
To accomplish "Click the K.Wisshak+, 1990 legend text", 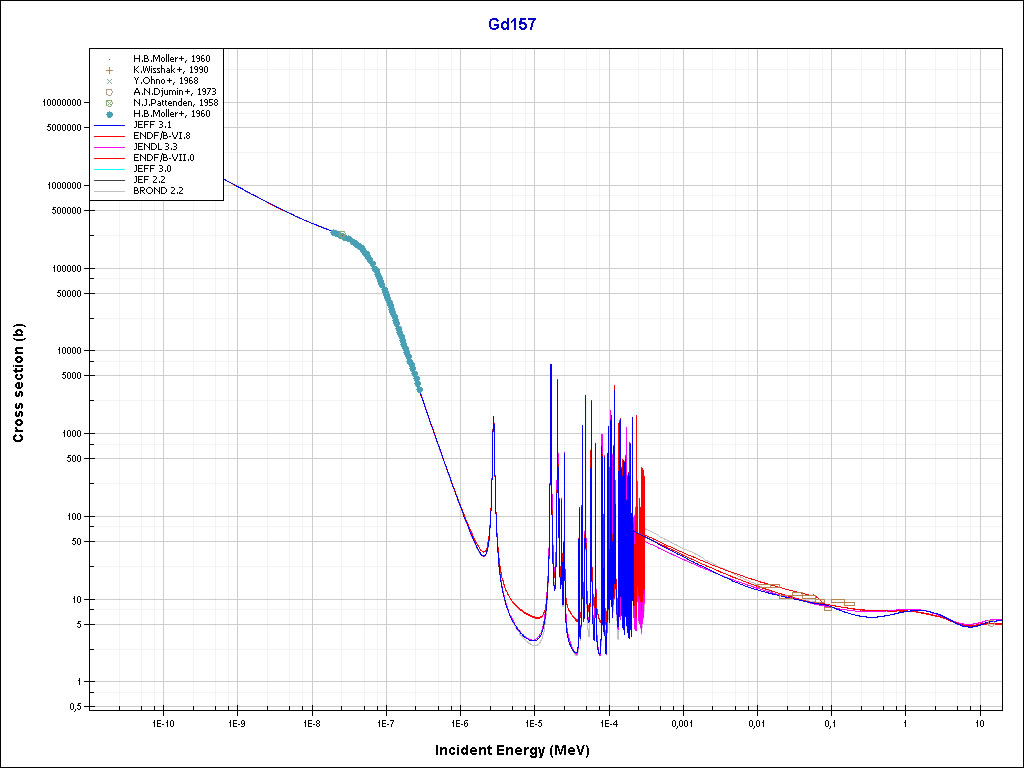I will [170, 70].
